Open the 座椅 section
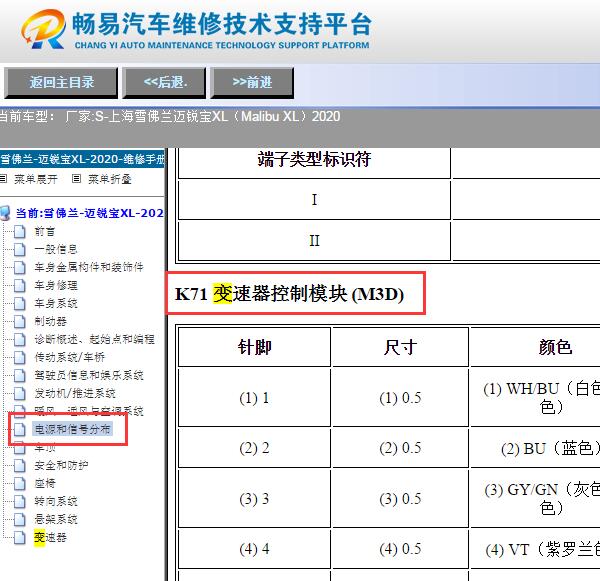The height and width of the screenshot is (581, 600). coord(45,483)
